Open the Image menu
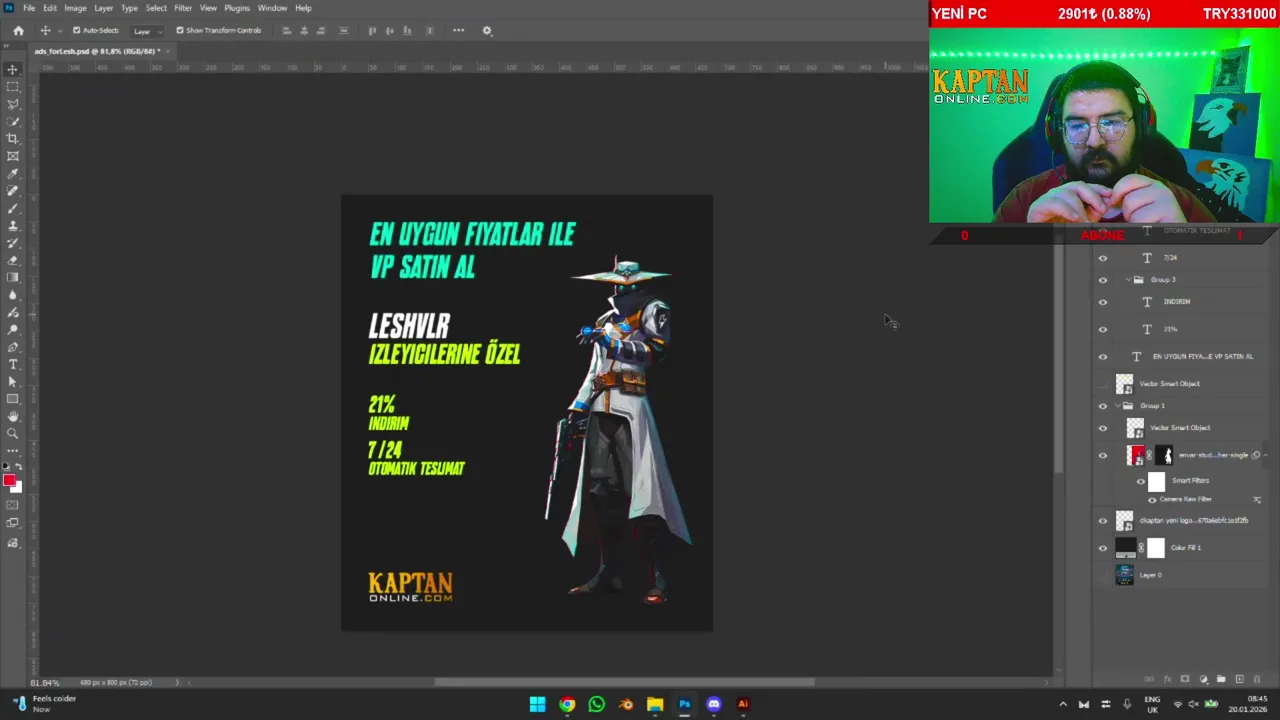 (x=76, y=8)
